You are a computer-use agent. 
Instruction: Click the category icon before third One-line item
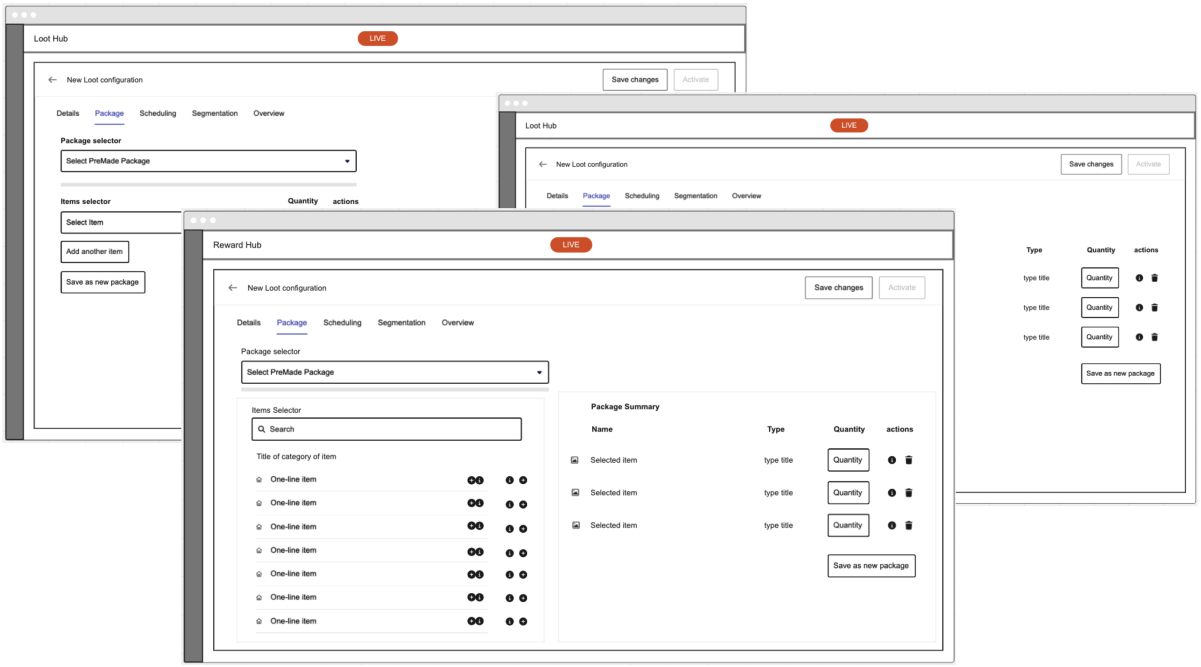pyautogui.click(x=258, y=526)
